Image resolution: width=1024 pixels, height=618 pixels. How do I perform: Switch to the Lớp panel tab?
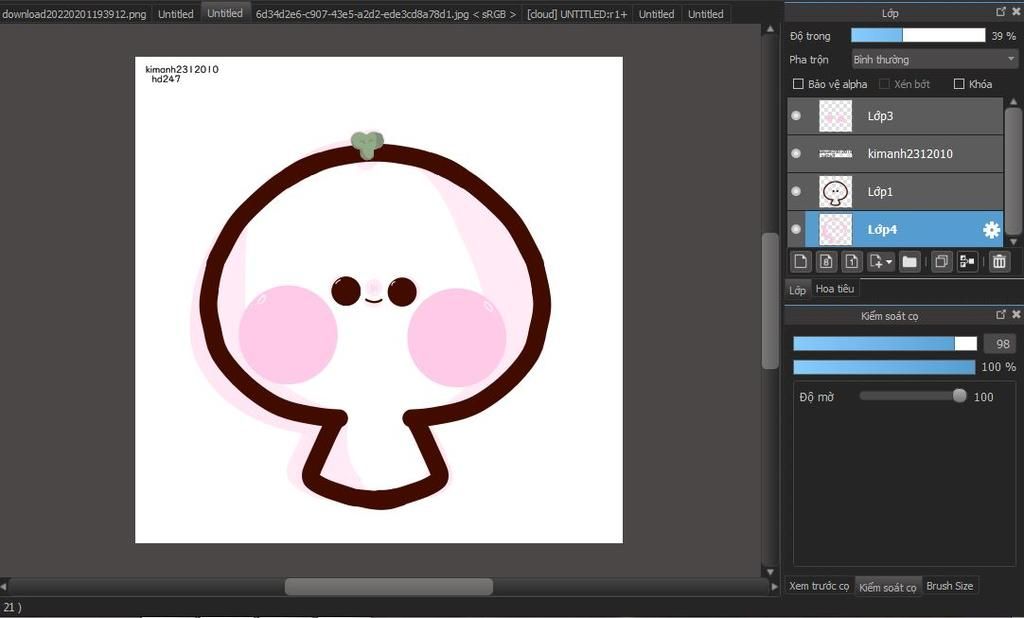pos(797,289)
